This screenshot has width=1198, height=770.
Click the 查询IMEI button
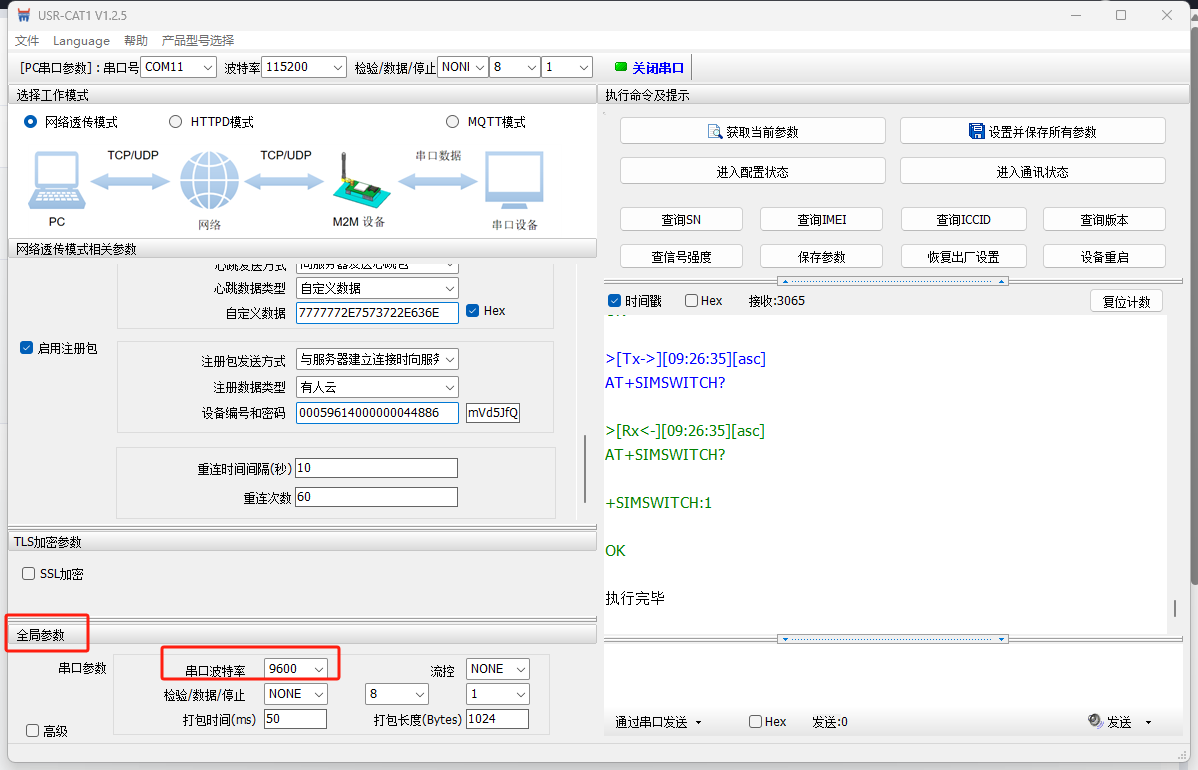(823, 220)
